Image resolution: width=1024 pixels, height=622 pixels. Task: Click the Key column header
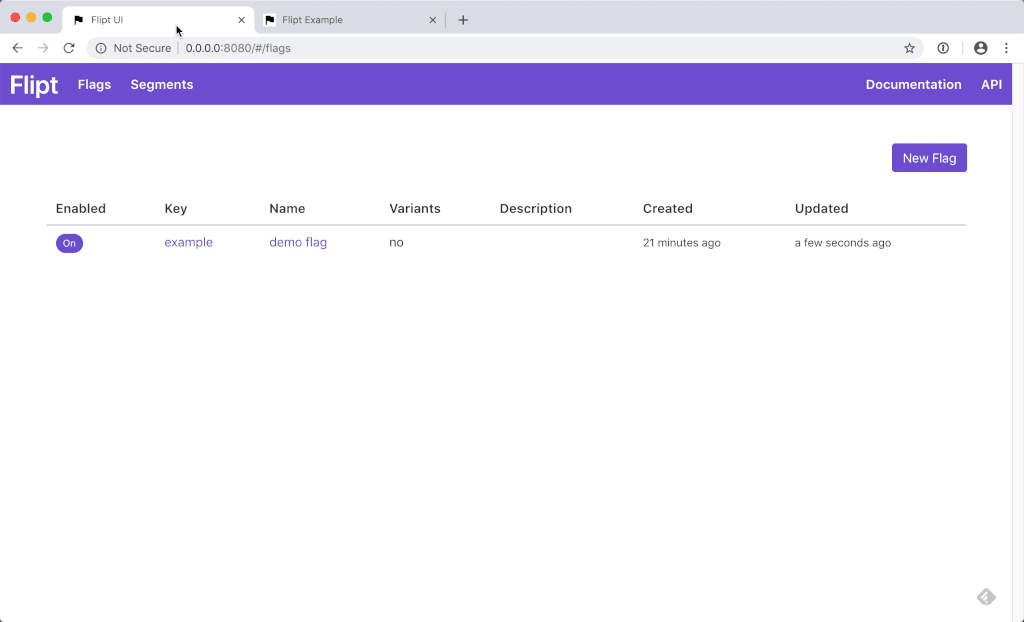pos(176,208)
